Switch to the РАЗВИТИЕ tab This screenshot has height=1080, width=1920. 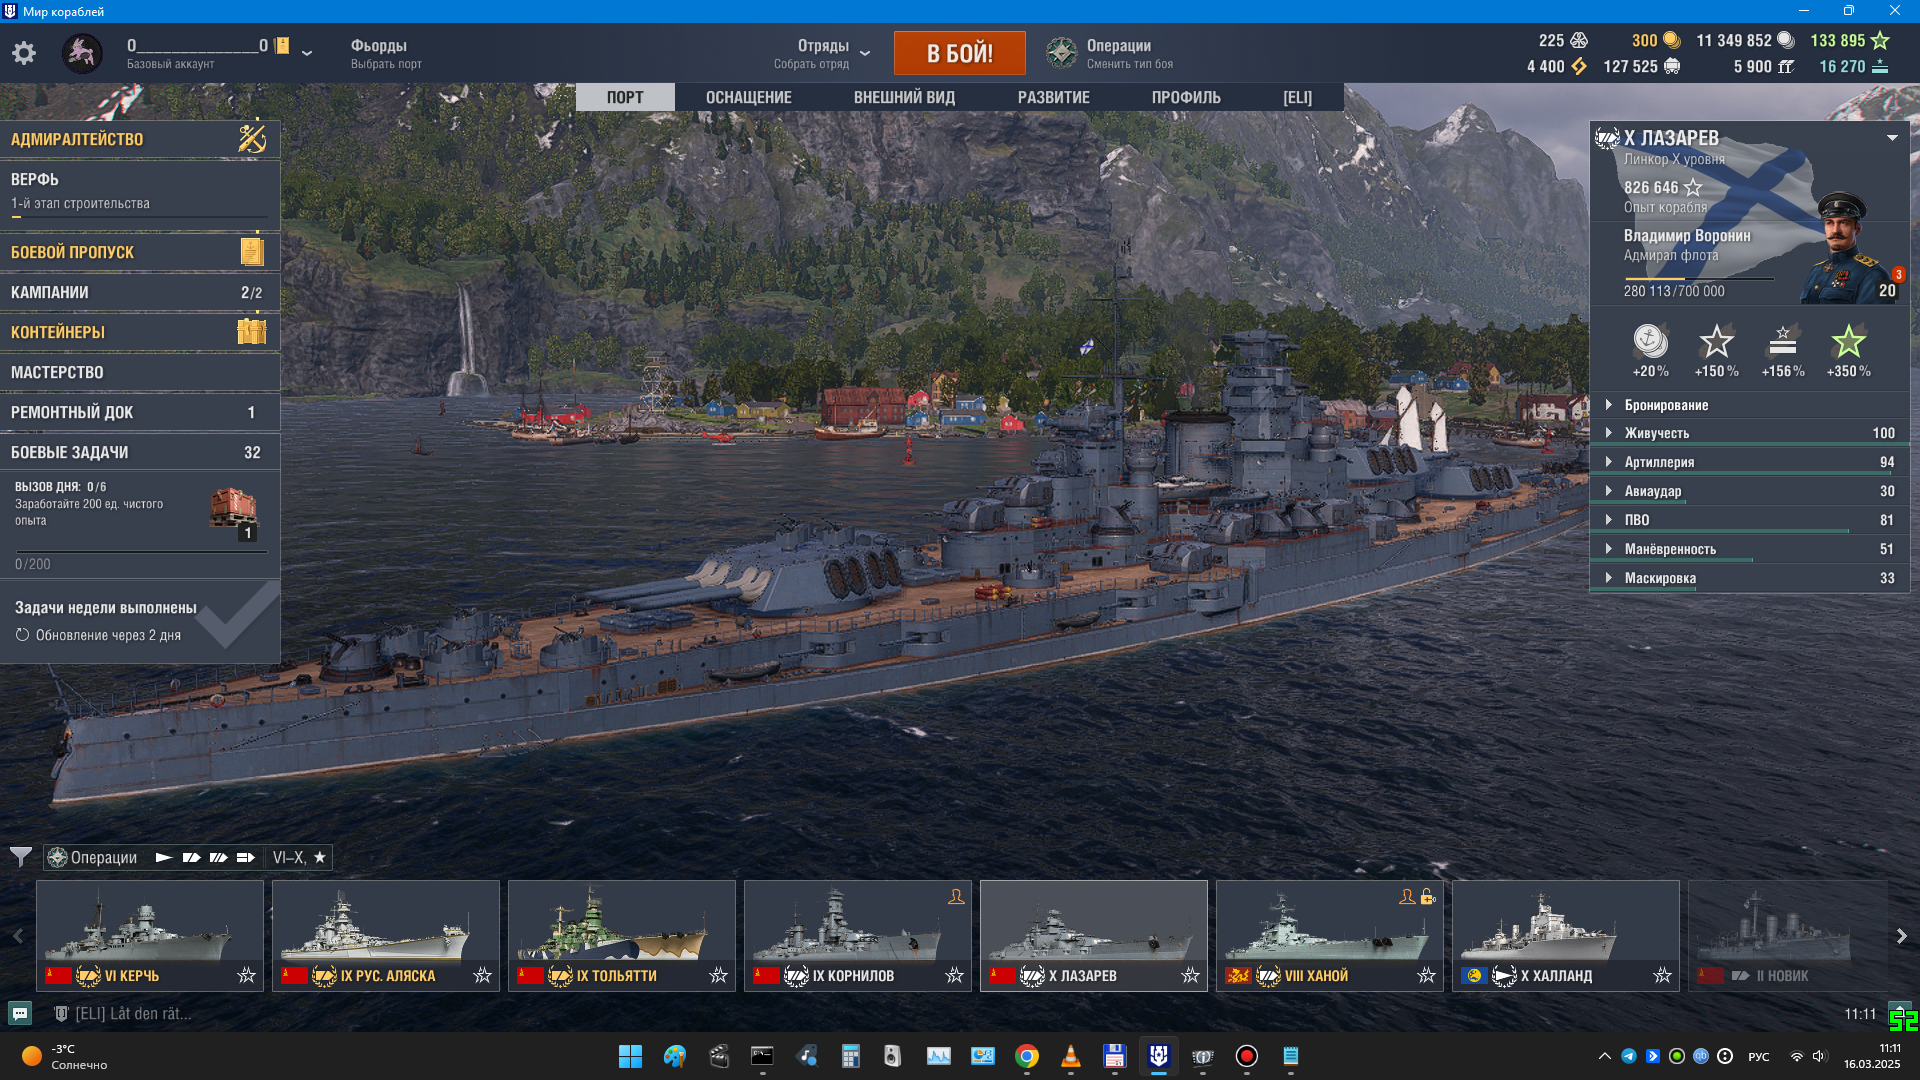(x=1053, y=97)
